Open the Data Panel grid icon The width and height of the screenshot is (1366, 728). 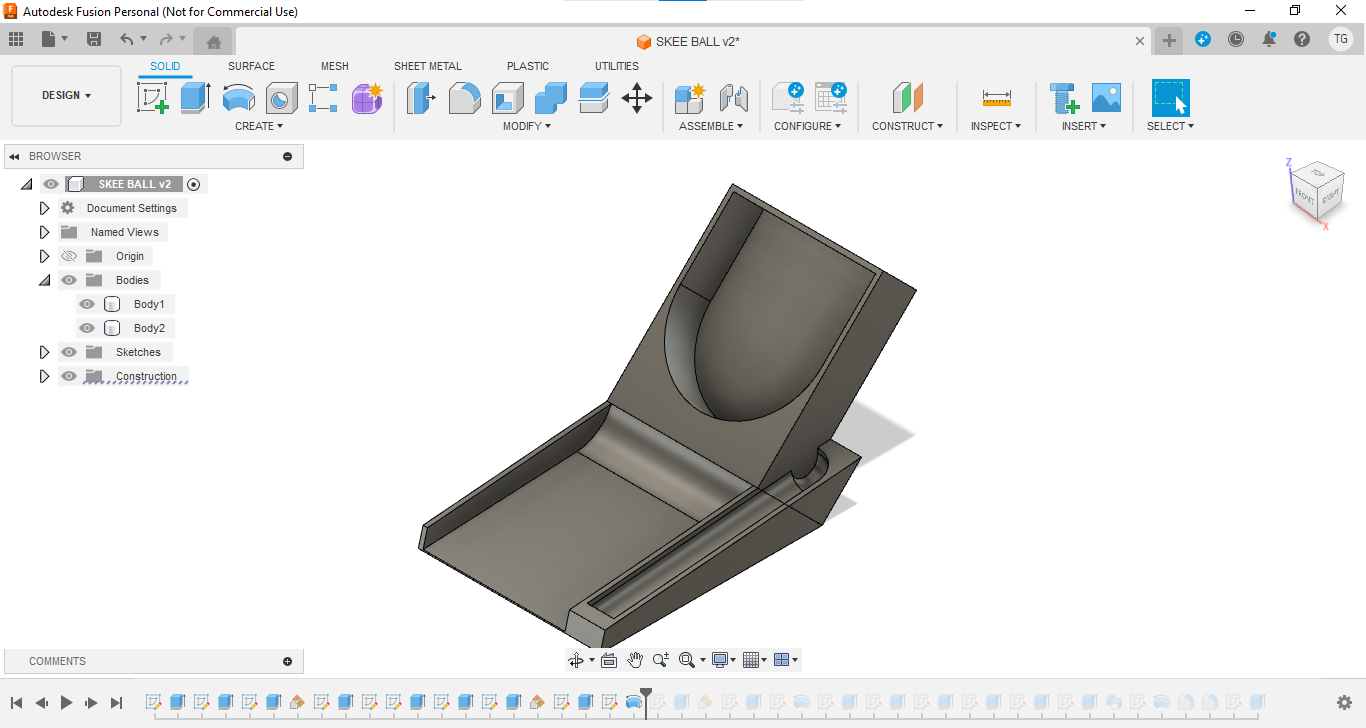16,39
